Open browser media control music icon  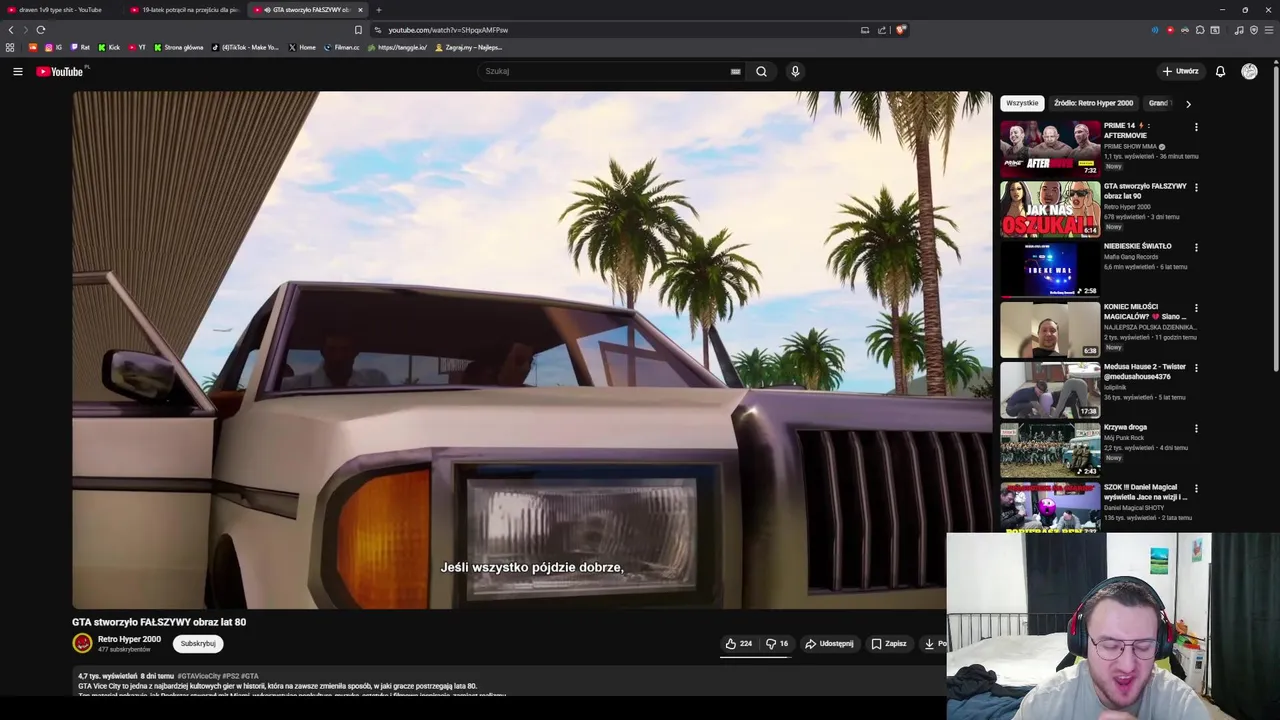pos(1239,30)
